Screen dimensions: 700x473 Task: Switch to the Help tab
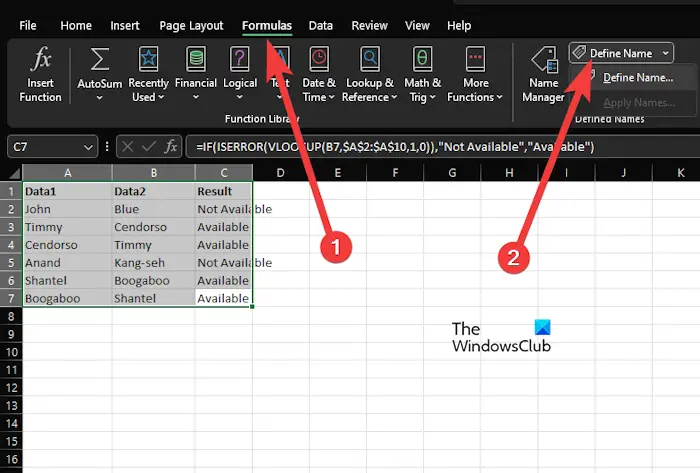pos(459,25)
